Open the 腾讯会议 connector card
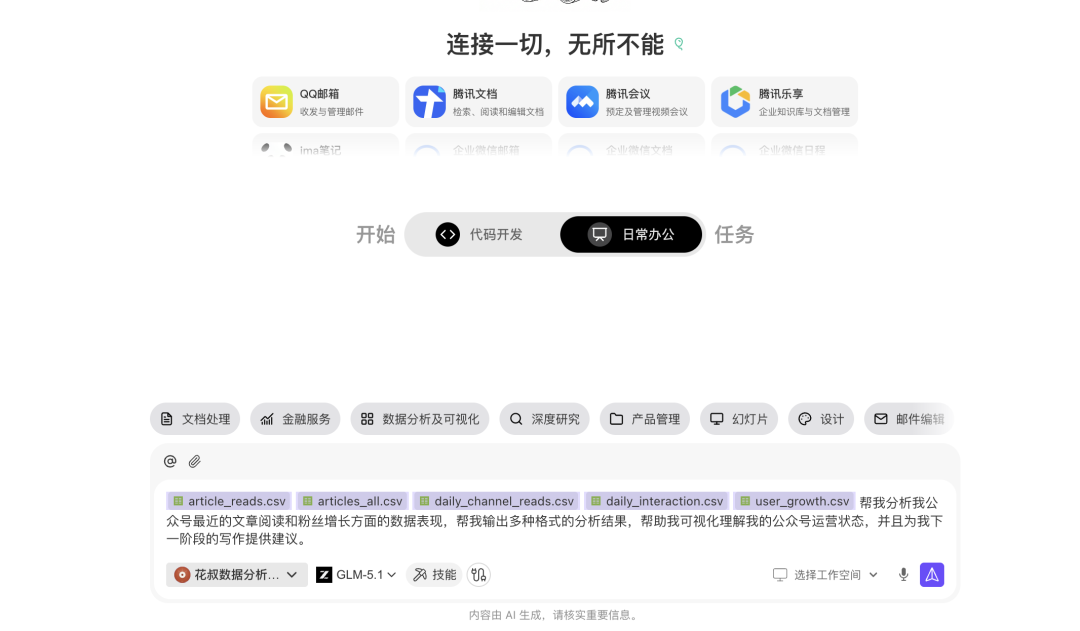Screen dimensions: 1080x631 point(631,102)
